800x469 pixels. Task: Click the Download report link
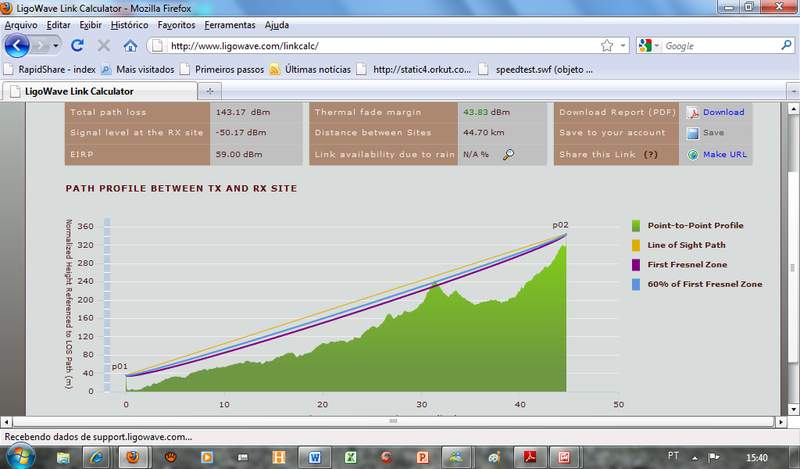tap(723, 112)
